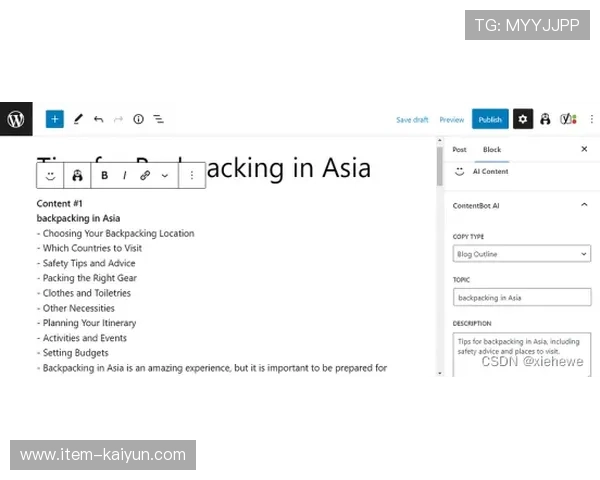
Task: Click the Publish button
Action: (x=490, y=119)
